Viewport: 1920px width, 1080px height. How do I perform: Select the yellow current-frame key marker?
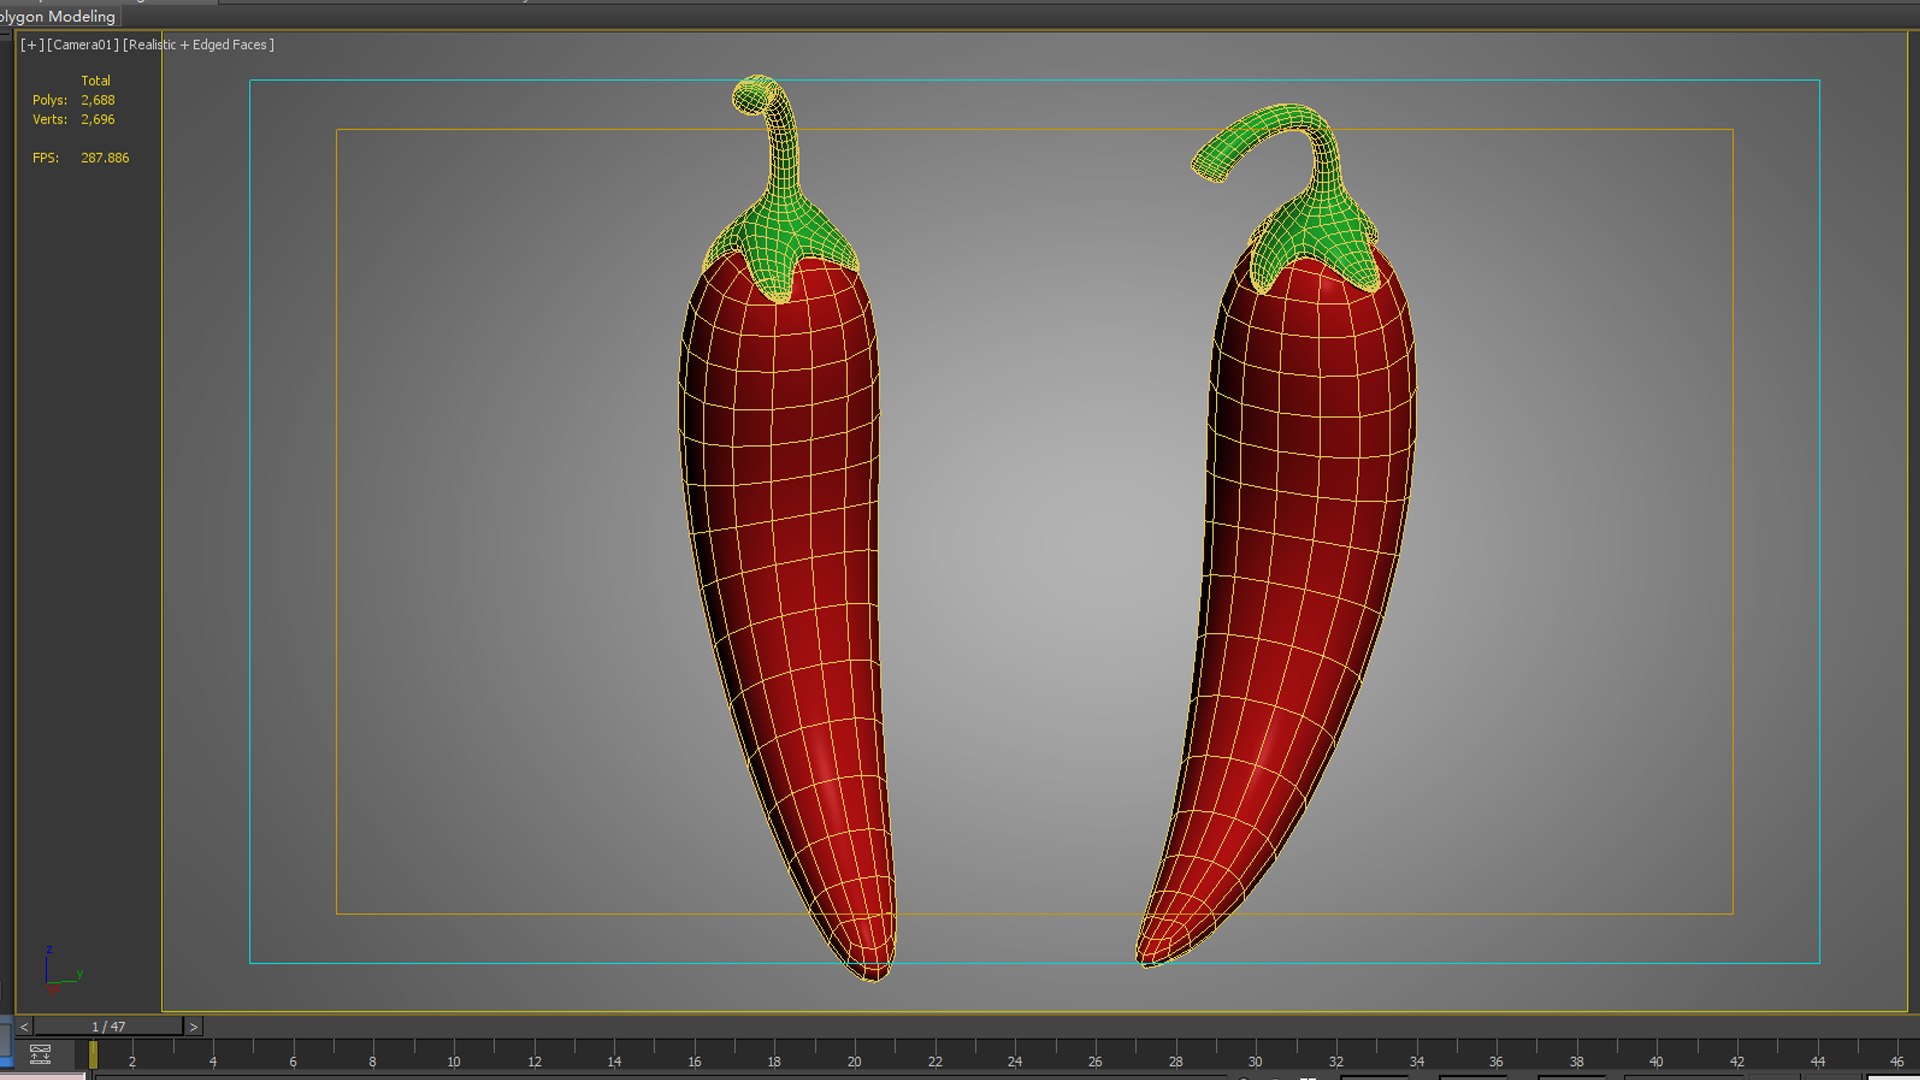click(93, 1055)
